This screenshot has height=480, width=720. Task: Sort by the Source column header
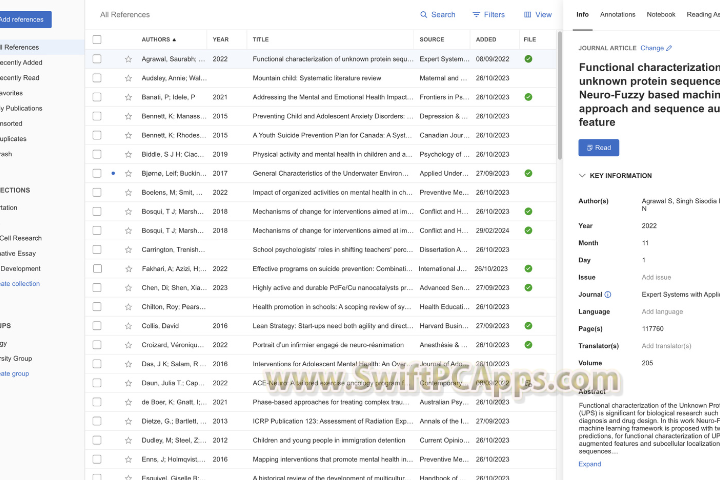(432, 40)
